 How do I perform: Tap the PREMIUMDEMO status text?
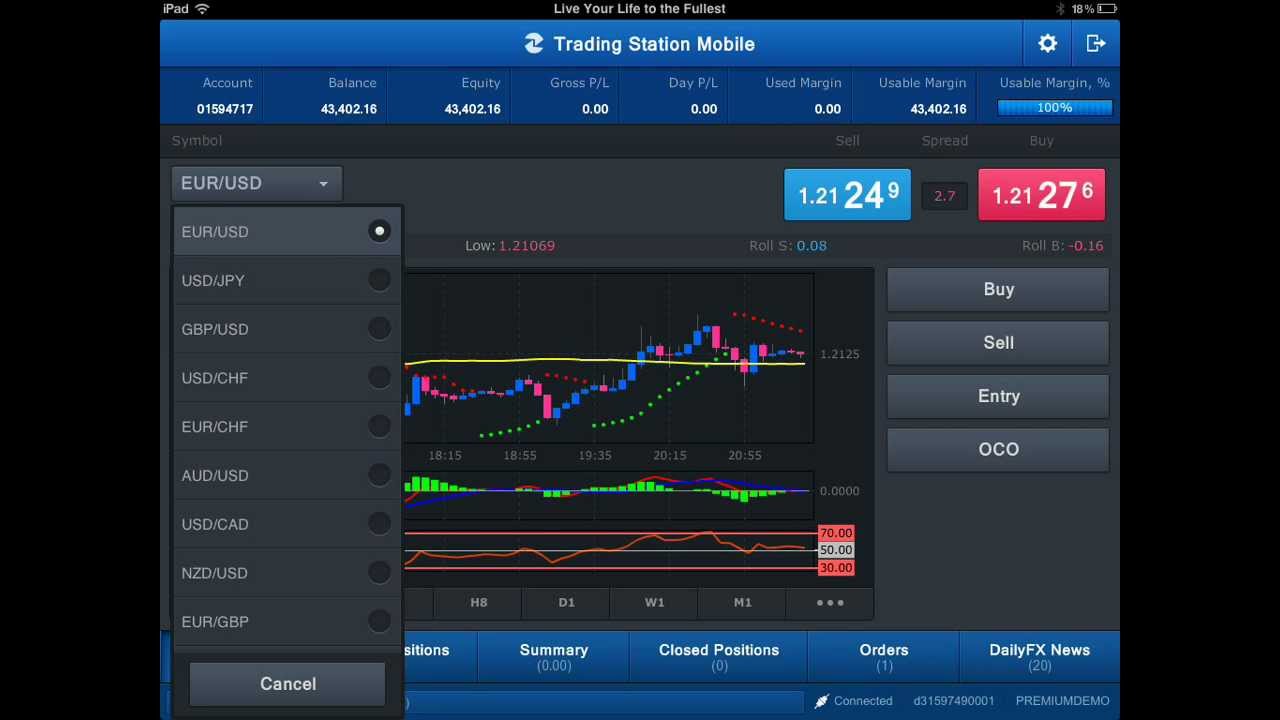point(1062,701)
